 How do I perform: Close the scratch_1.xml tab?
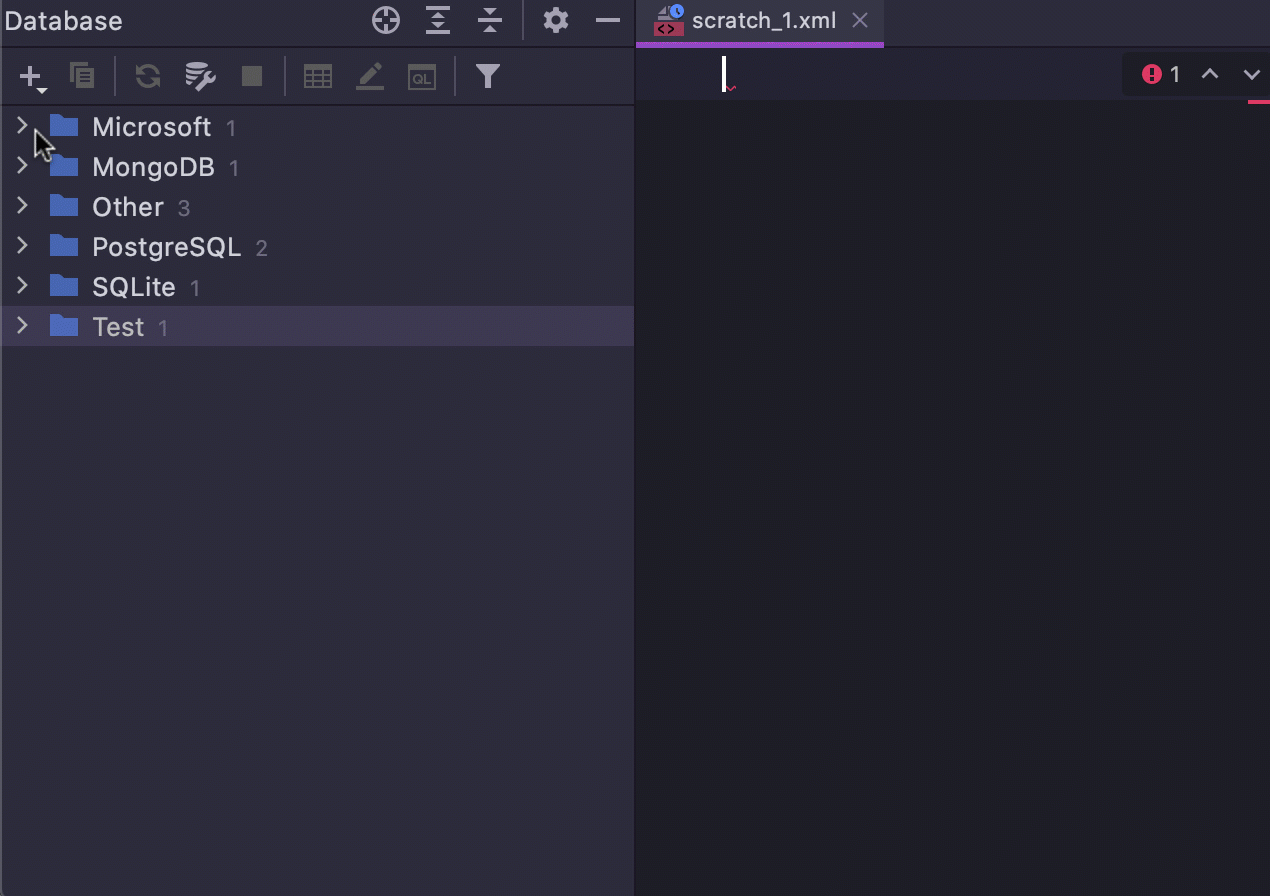[x=860, y=20]
